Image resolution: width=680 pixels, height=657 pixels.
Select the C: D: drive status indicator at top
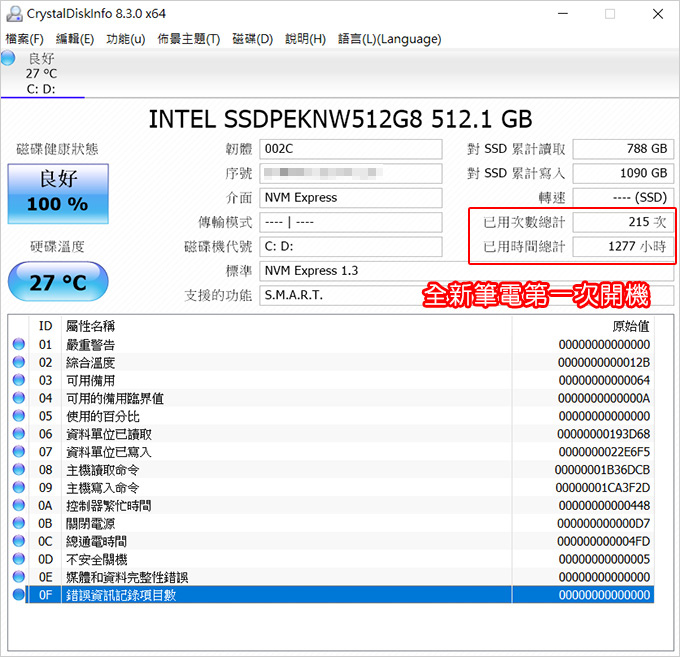(x=42, y=73)
